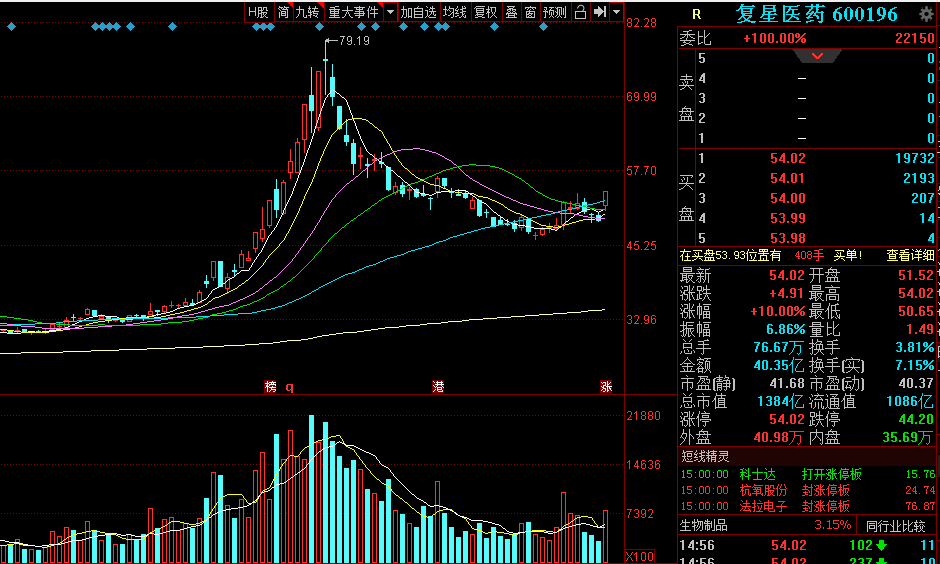940x564 pixels.
Task: Toggle the lock icon in chart toolbar
Action: [x=580, y=12]
